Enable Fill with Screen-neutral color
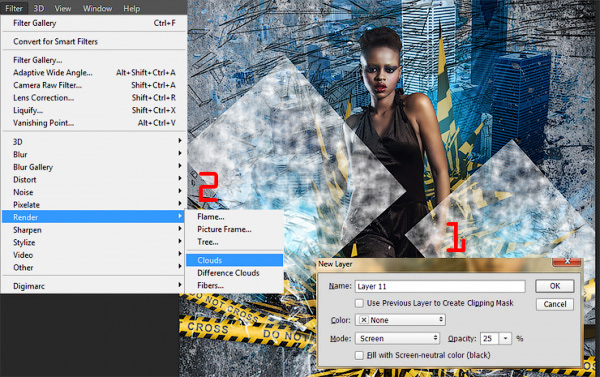The height and width of the screenshot is (377, 600). tap(359, 355)
